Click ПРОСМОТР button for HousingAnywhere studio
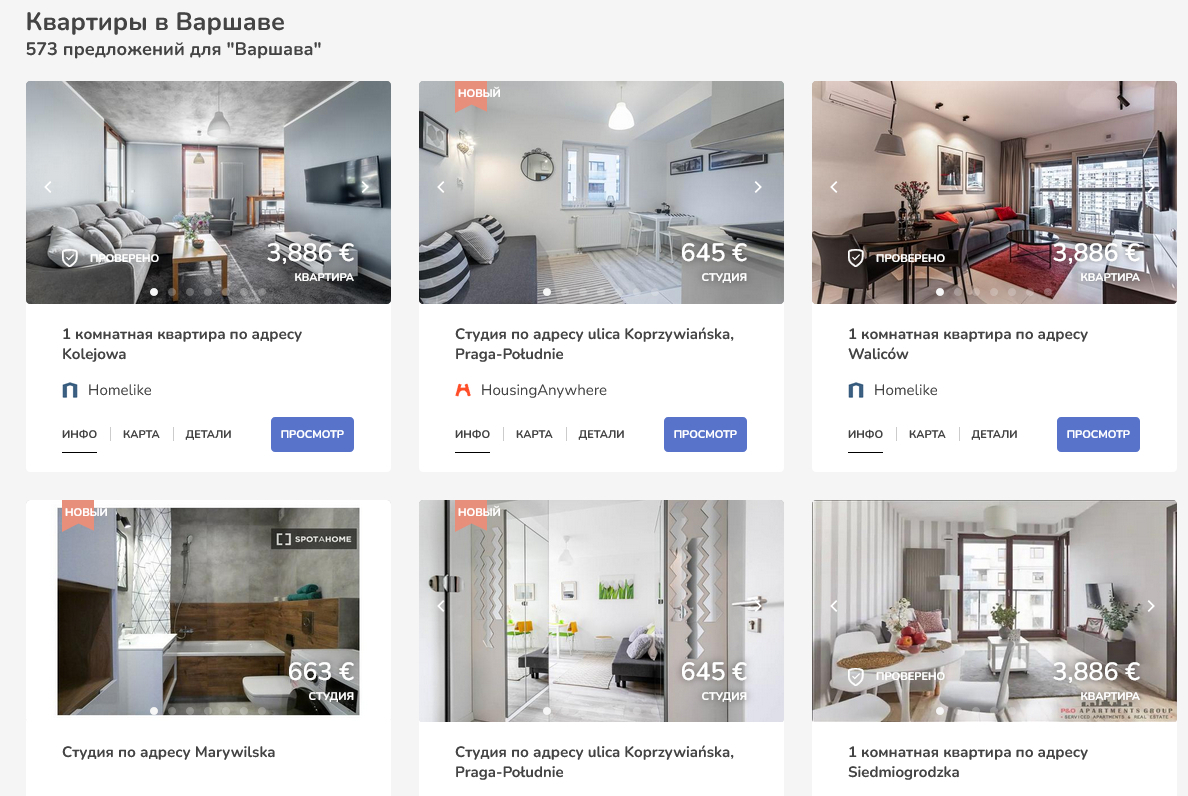 point(705,434)
